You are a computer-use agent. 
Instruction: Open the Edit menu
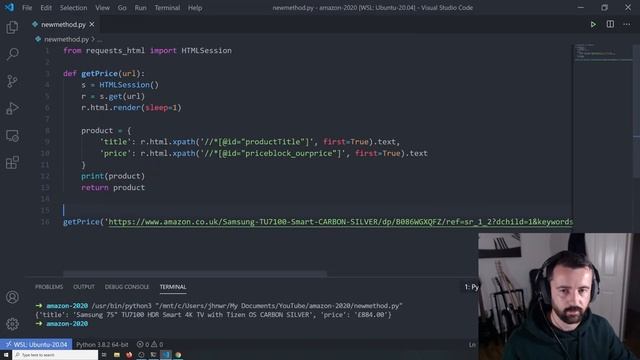(46, 8)
